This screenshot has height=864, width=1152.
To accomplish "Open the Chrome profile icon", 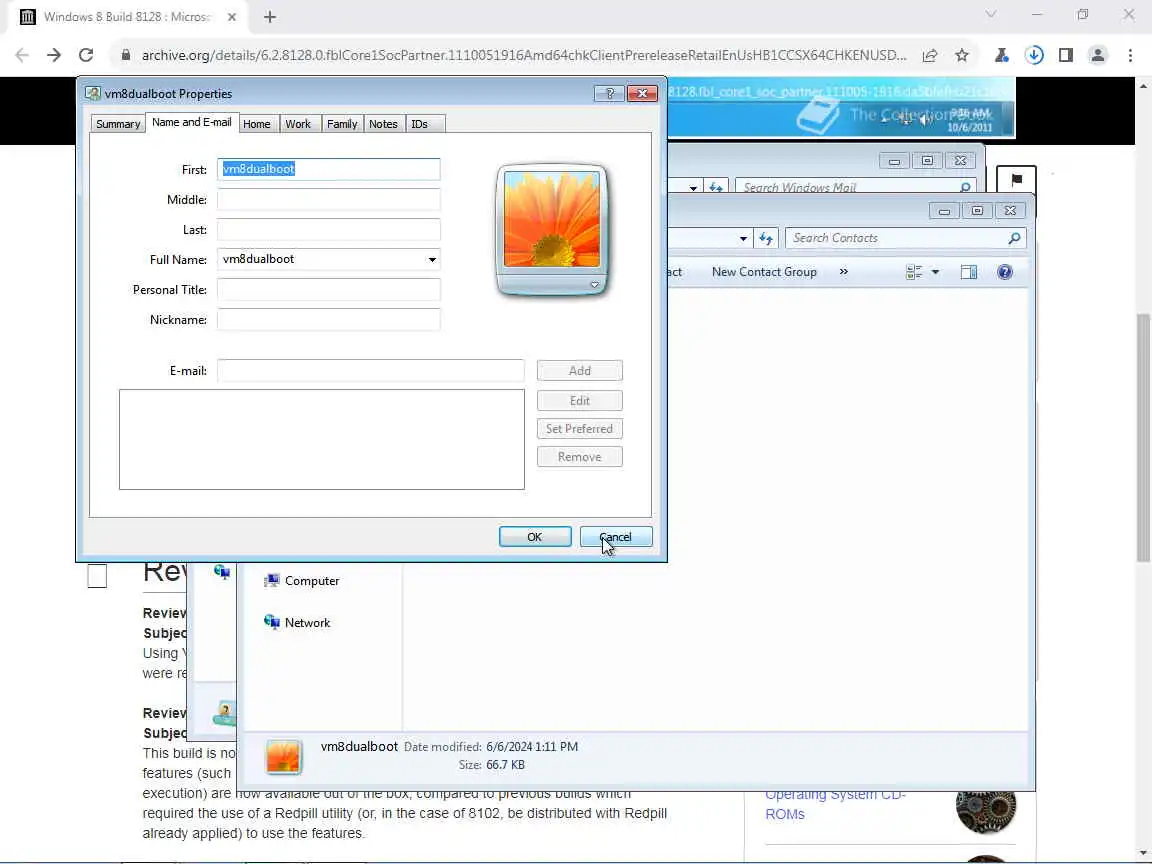I will 1098,55.
